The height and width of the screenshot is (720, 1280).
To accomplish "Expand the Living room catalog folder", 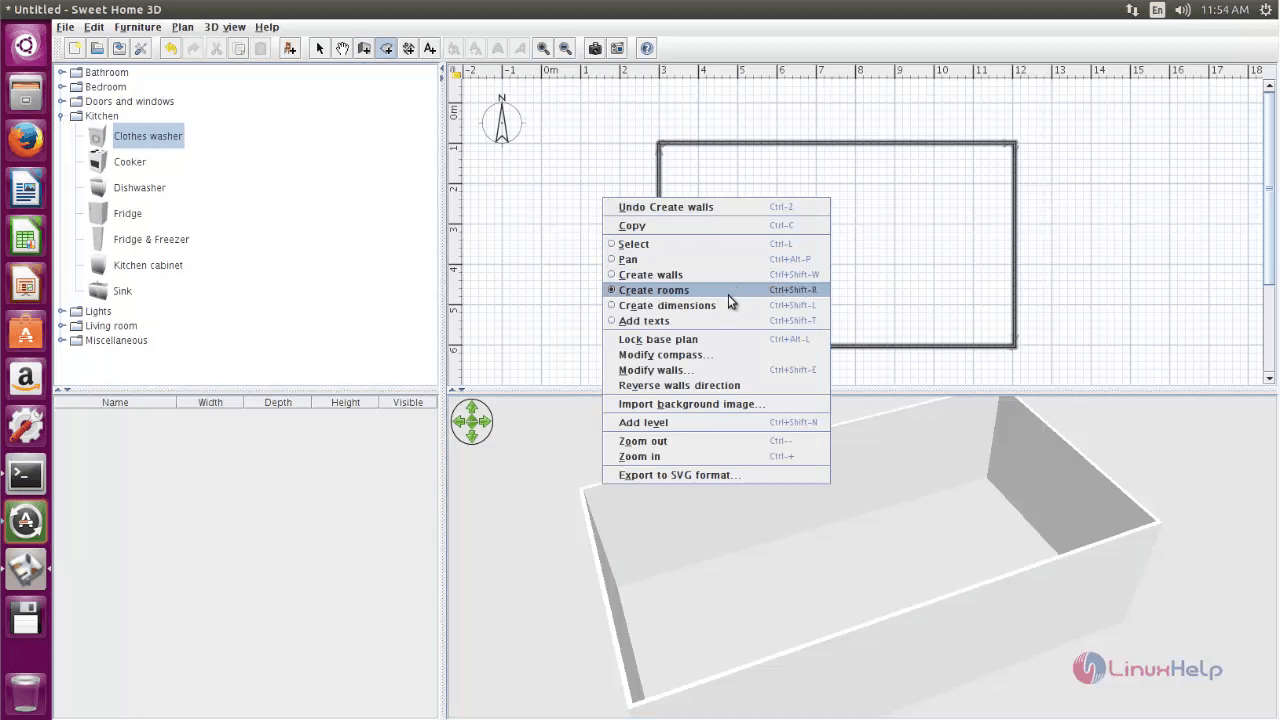I will [x=62, y=326].
